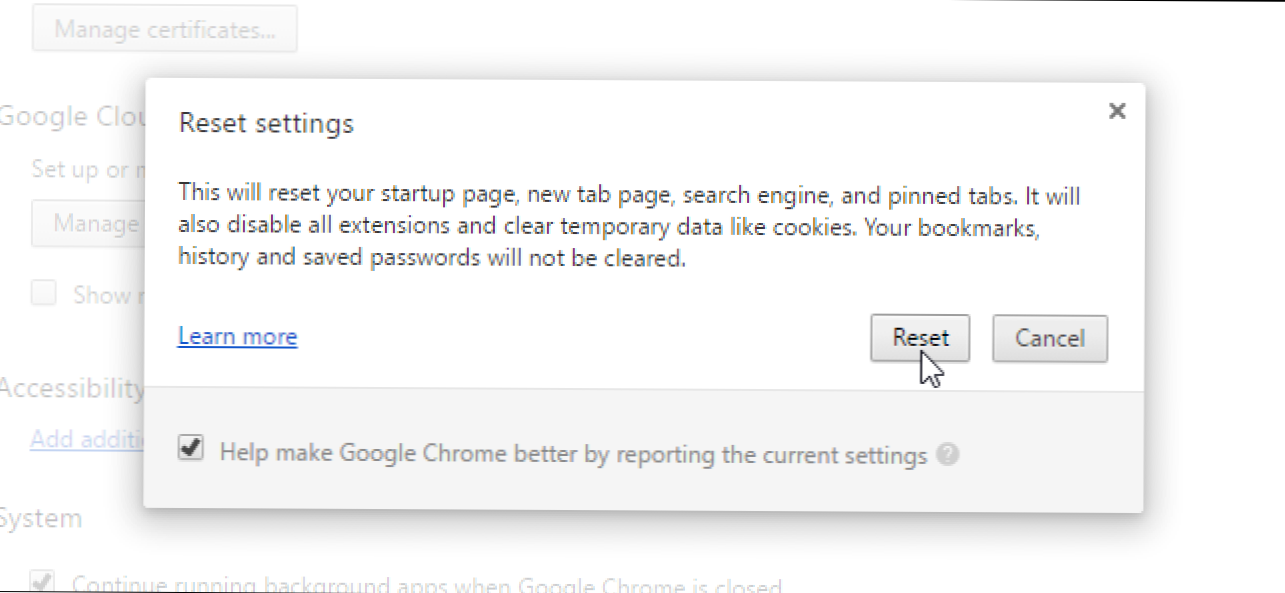Close the Reset settings dialog with X
The height and width of the screenshot is (593, 1285).
pyautogui.click(x=1117, y=111)
